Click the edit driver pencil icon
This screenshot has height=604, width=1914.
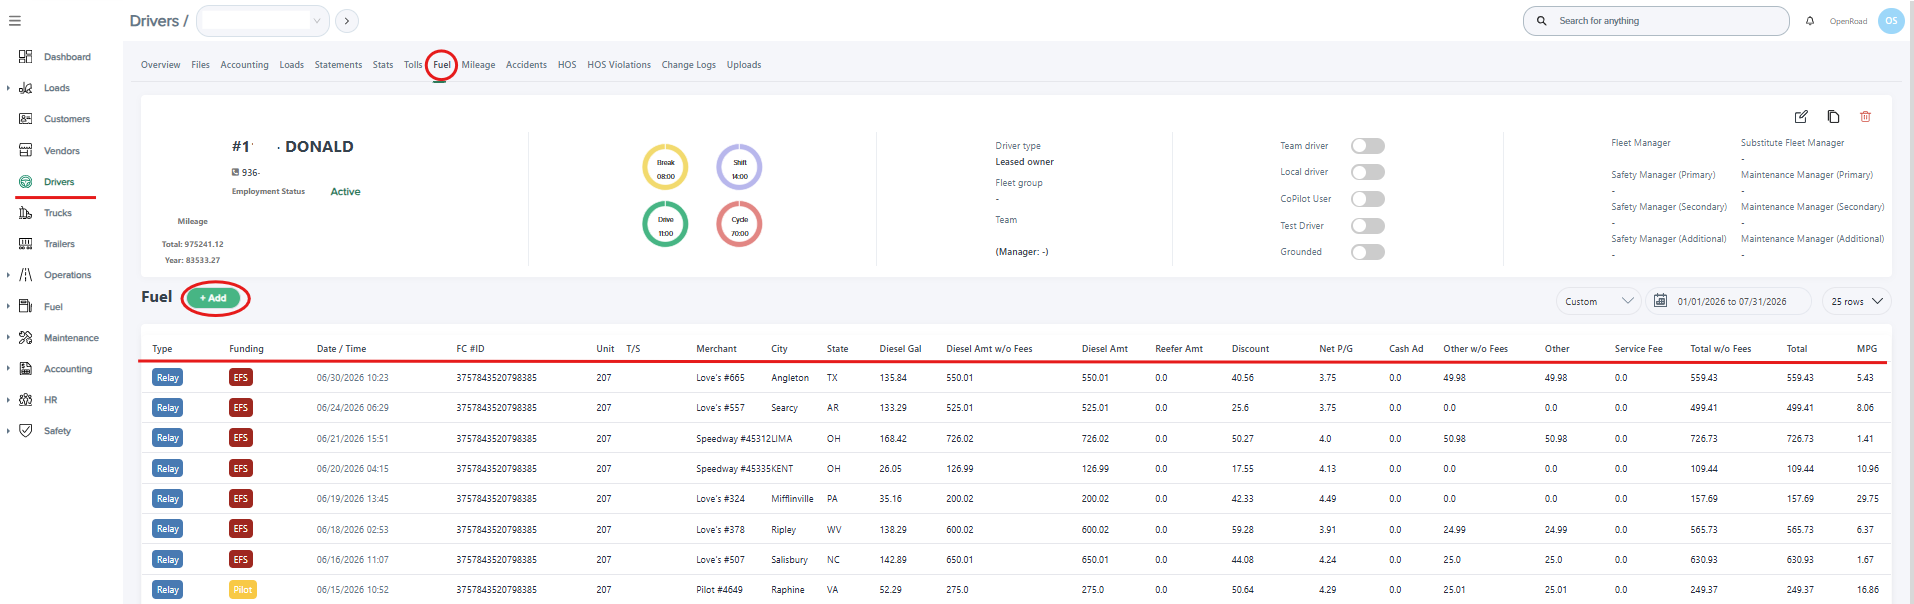click(x=1801, y=117)
